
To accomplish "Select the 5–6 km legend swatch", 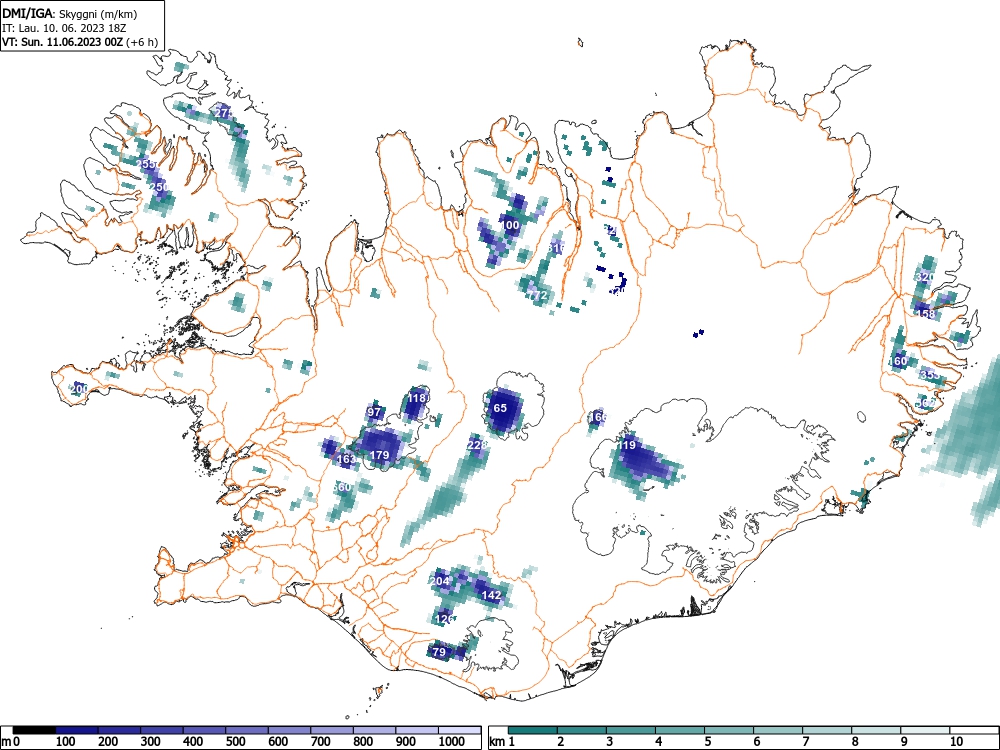I will coord(729,730).
